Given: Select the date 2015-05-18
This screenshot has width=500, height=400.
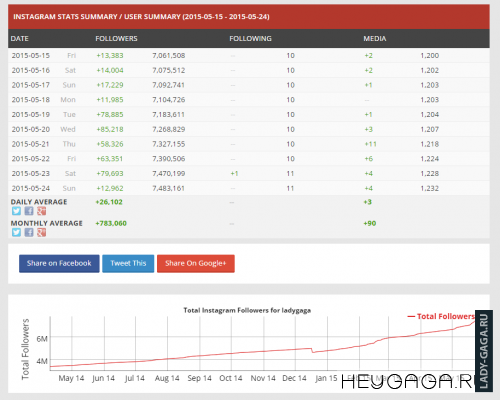Looking at the screenshot, I should click(31, 100).
